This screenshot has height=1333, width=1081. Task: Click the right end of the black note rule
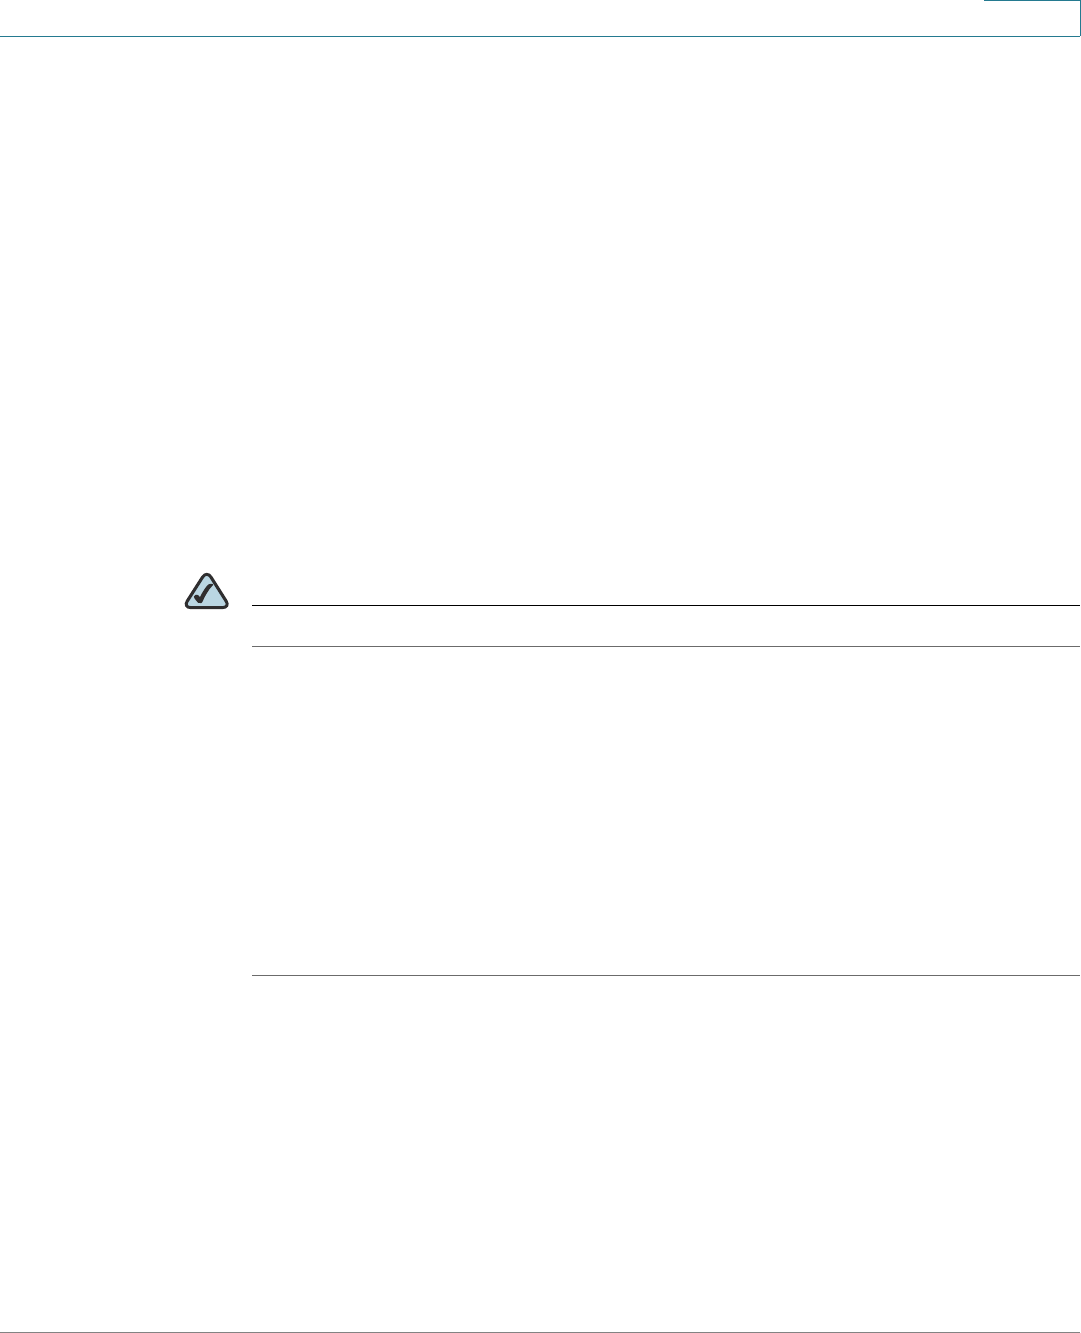click(1074, 605)
